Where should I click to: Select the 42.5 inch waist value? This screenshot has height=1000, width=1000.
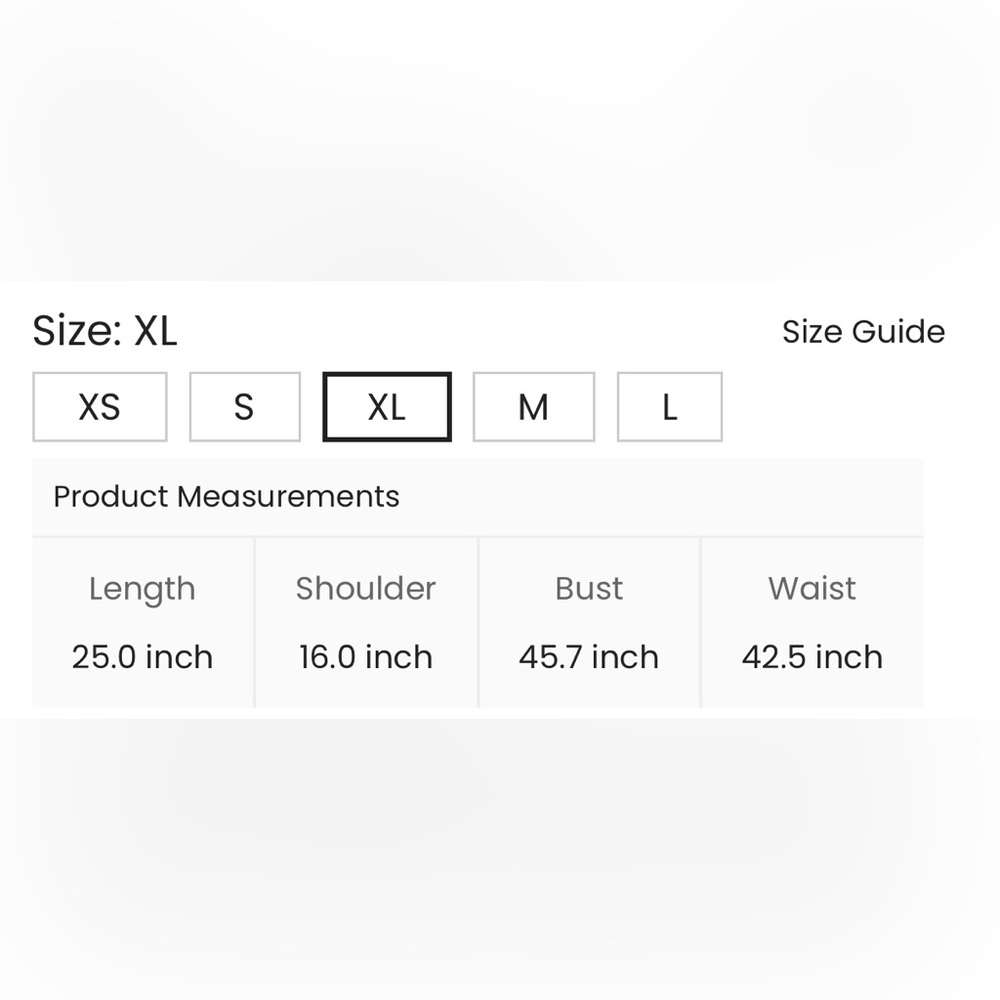click(812, 657)
